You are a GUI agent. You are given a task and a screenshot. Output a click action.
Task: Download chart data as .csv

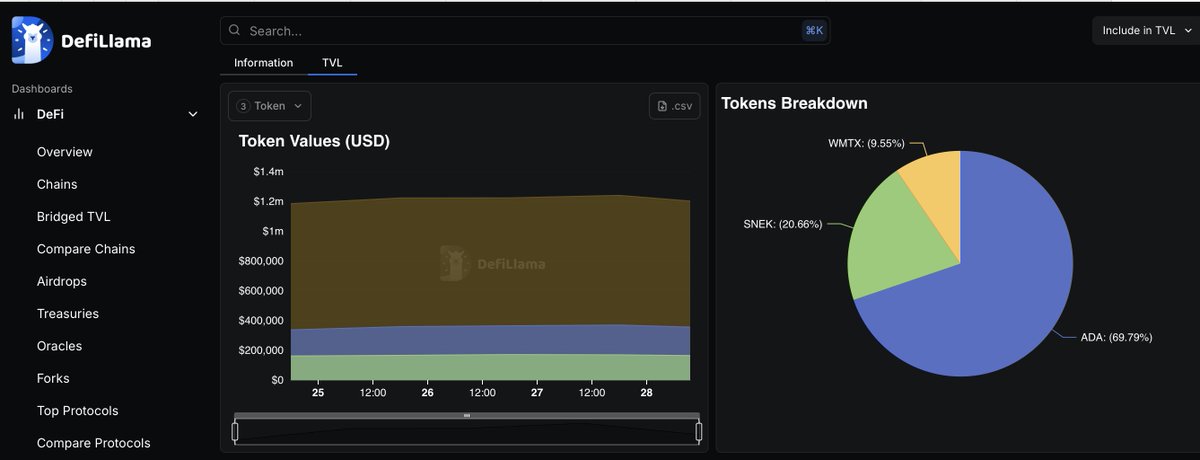click(x=675, y=106)
